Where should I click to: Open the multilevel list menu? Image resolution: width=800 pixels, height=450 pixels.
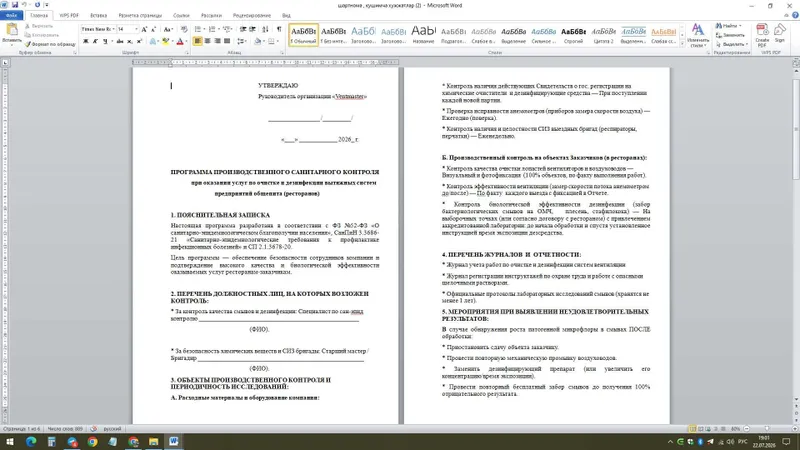228,30
